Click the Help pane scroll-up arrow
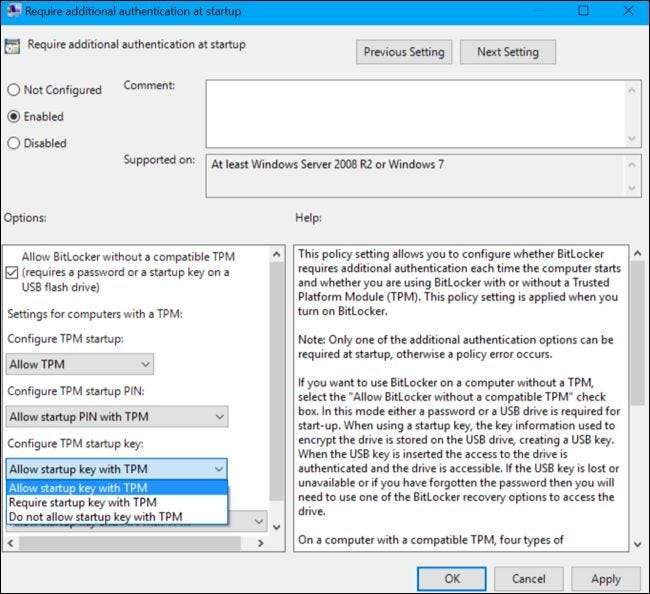Screen dimensions: 650x594 coord(638,254)
